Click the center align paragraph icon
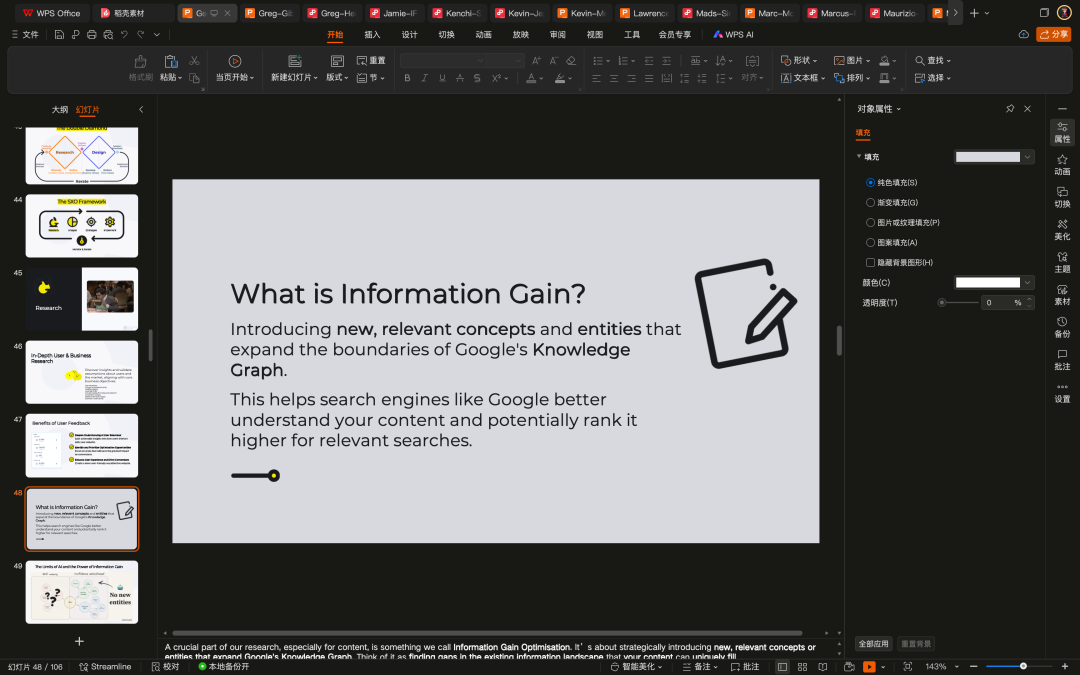Screen dimensions: 1080x675 click(x=614, y=79)
